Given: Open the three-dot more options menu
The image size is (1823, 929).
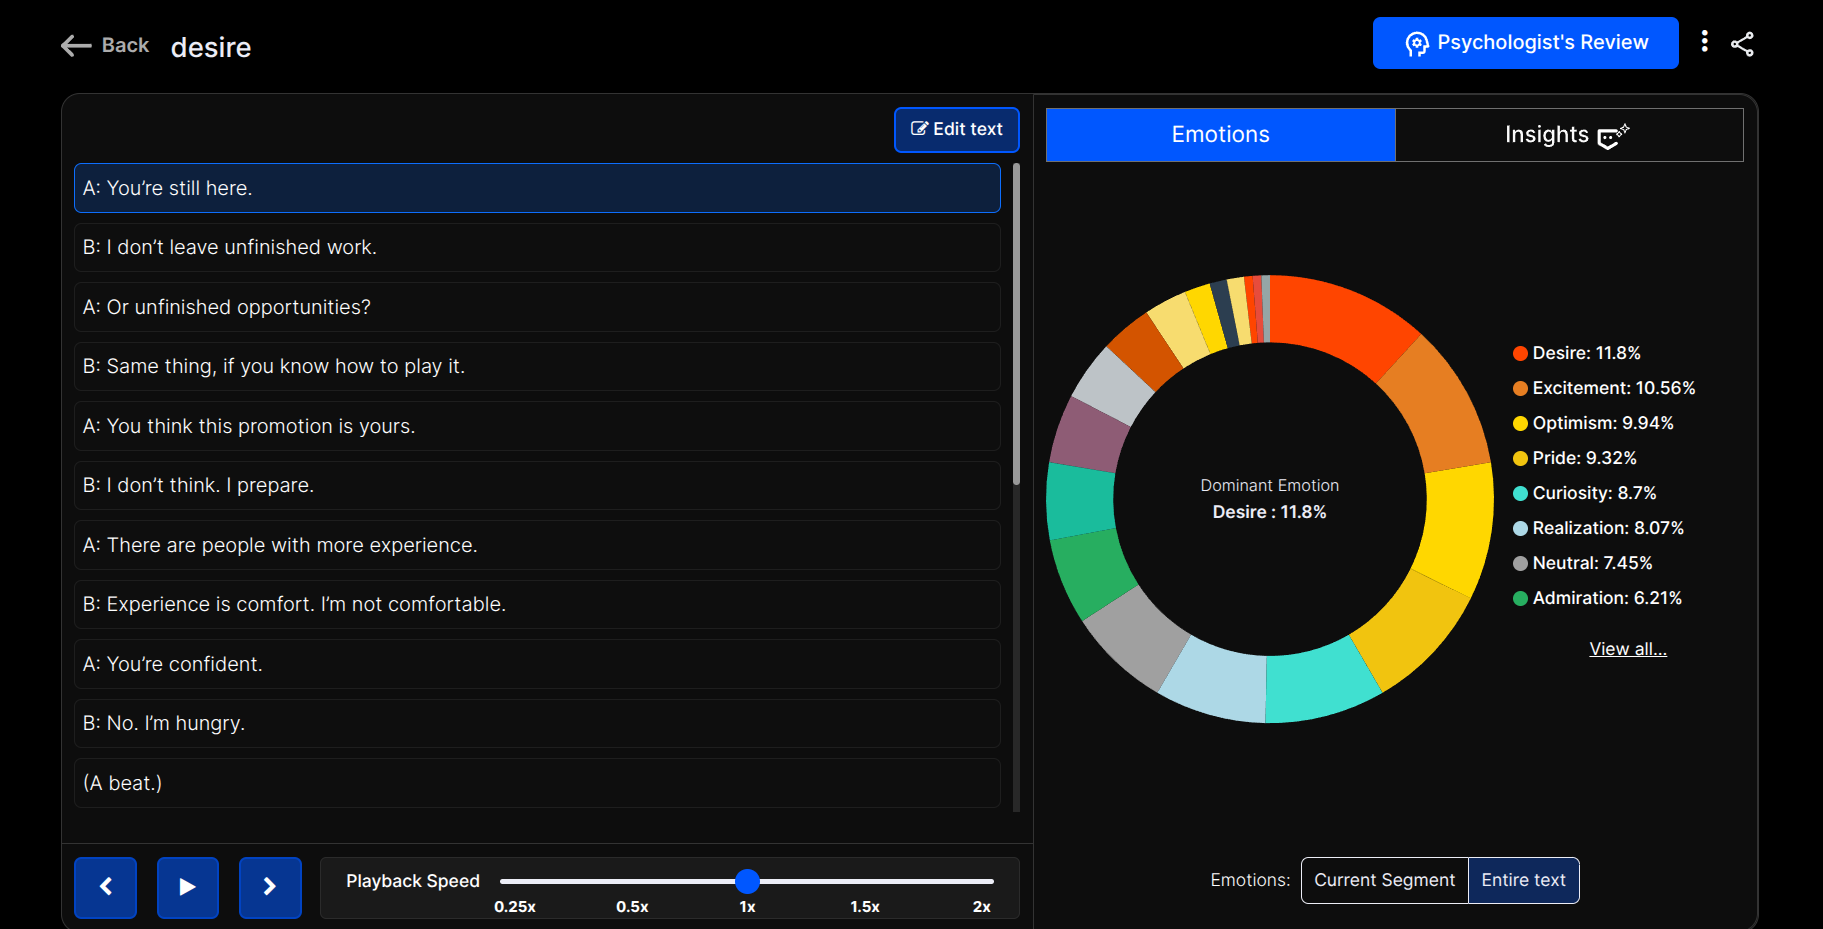Looking at the screenshot, I should coord(1704,42).
